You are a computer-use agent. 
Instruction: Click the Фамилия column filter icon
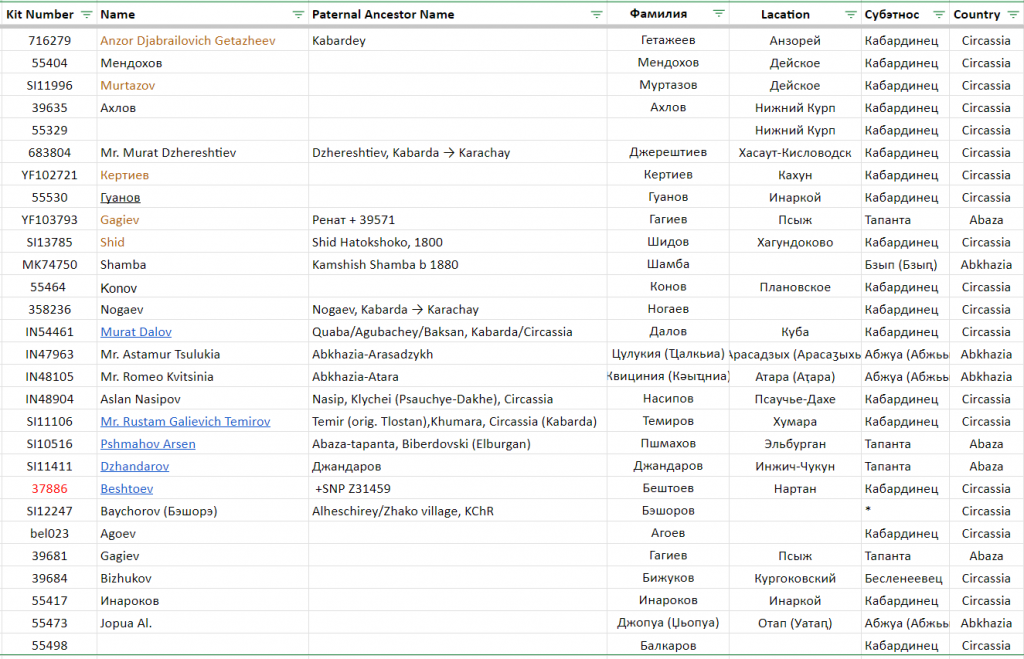click(719, 14)
